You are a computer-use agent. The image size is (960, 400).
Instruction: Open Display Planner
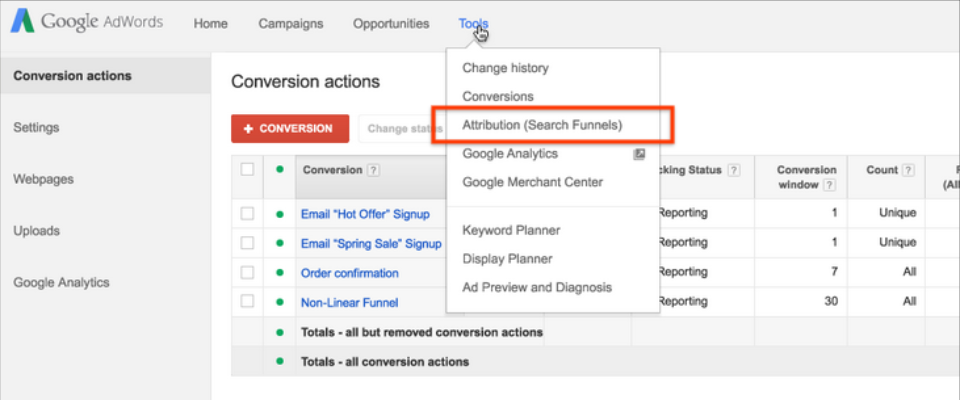tap(508, 259)
